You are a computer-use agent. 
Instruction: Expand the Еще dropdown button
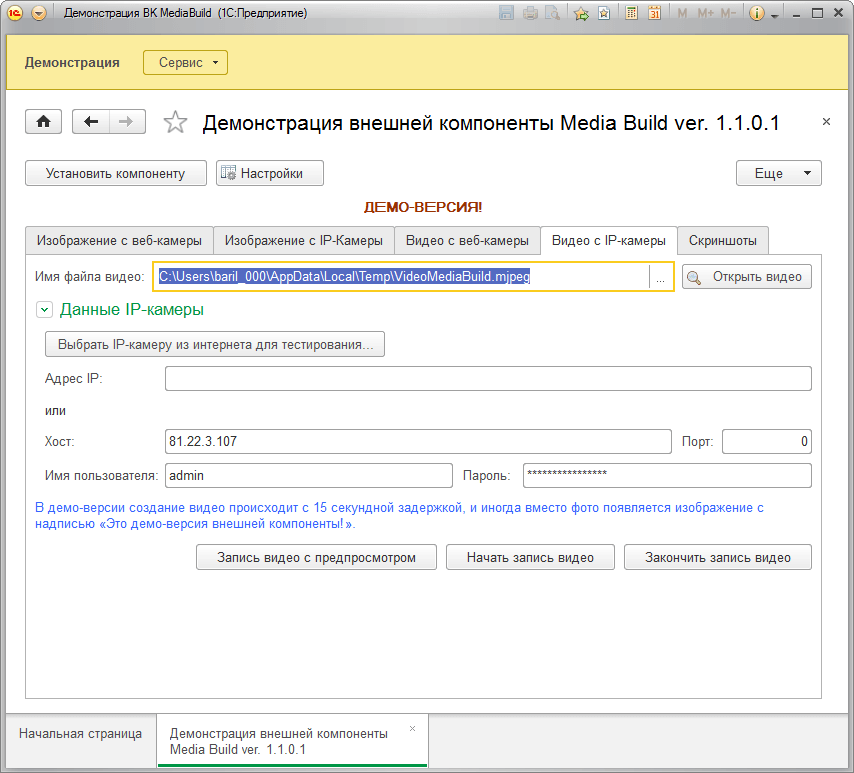pos(778,173)
